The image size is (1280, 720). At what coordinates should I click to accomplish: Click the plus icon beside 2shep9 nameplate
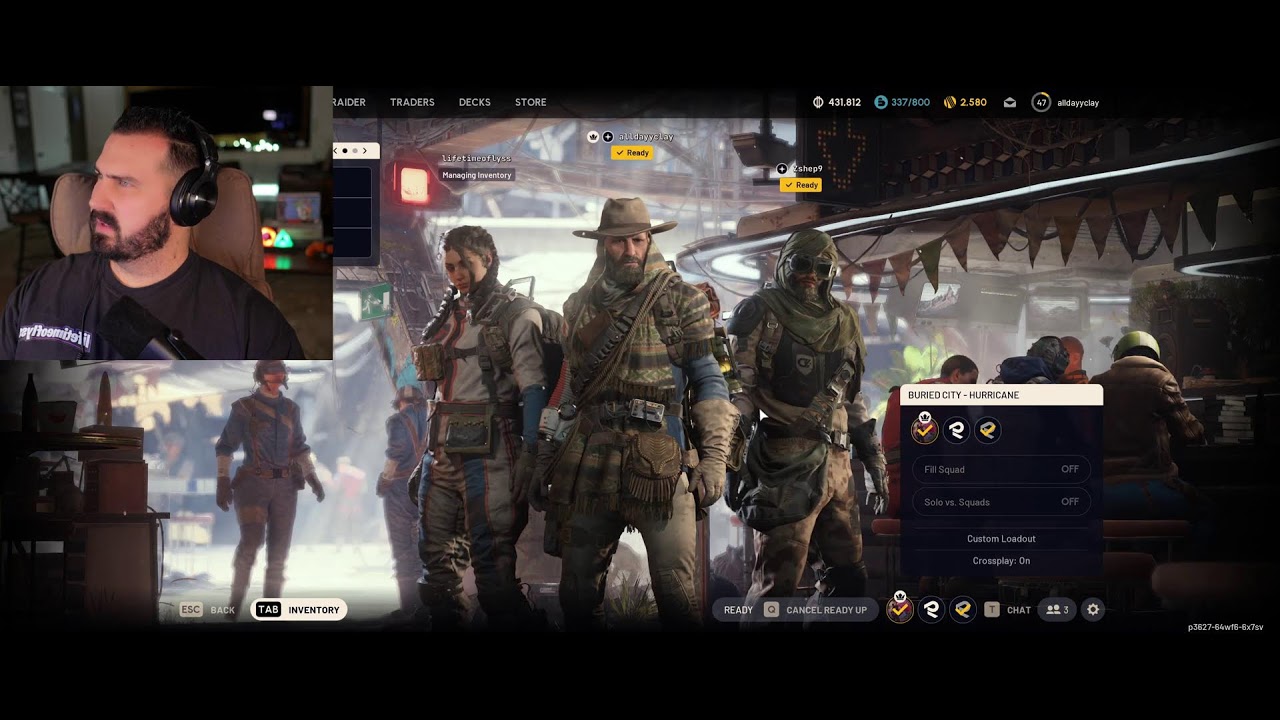[x=782, y=169]
